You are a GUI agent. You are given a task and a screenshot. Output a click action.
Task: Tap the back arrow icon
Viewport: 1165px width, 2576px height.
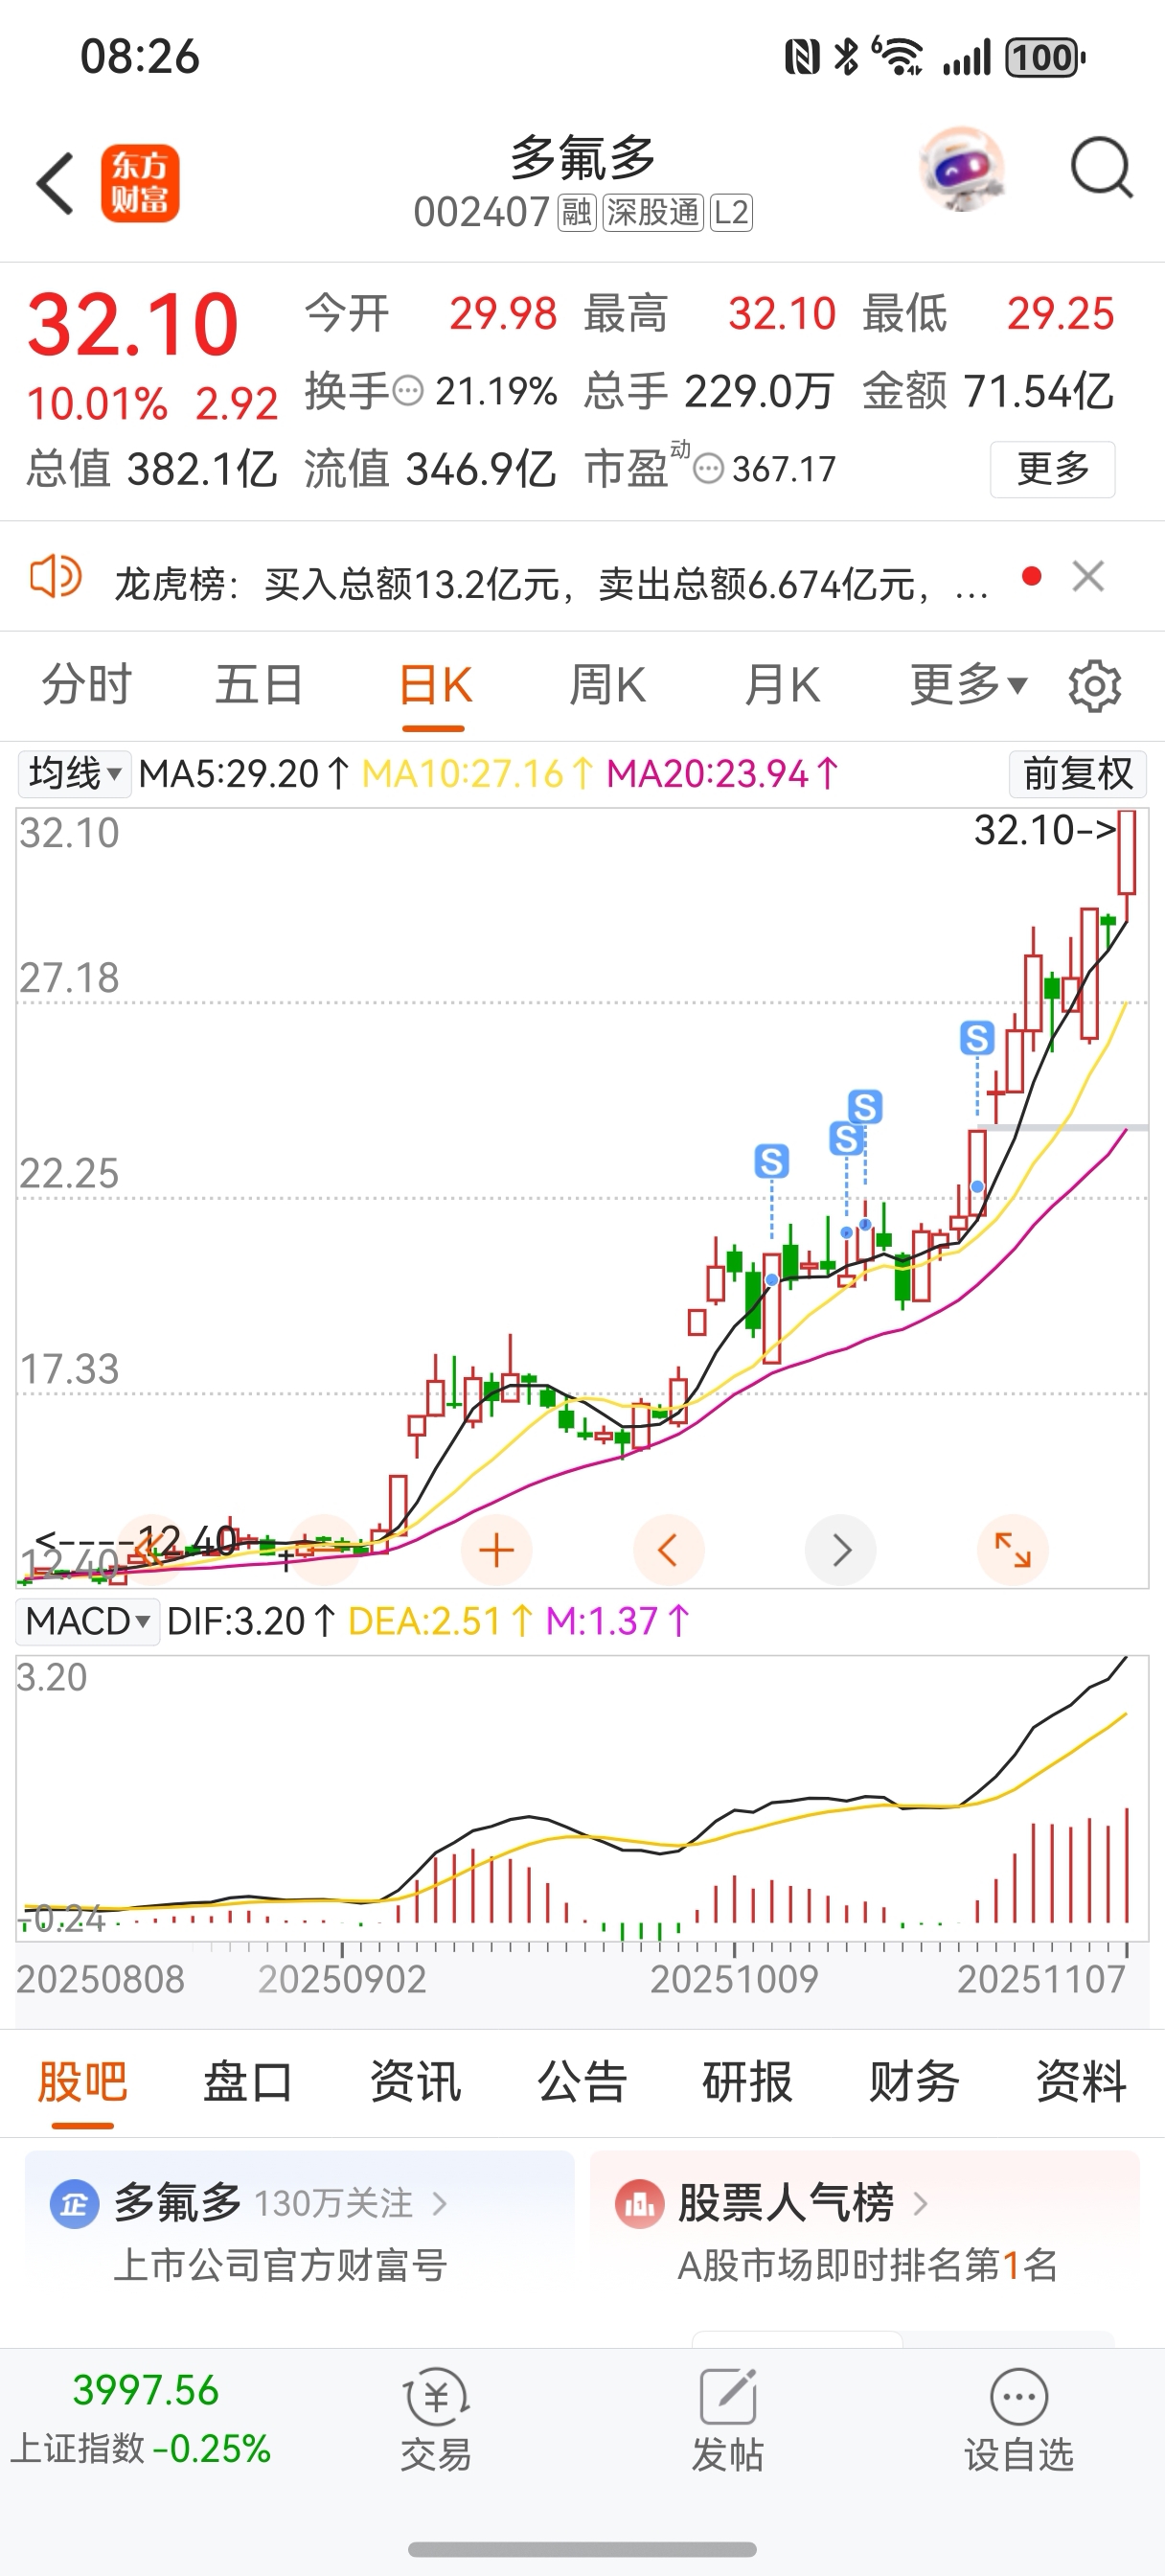55,183
